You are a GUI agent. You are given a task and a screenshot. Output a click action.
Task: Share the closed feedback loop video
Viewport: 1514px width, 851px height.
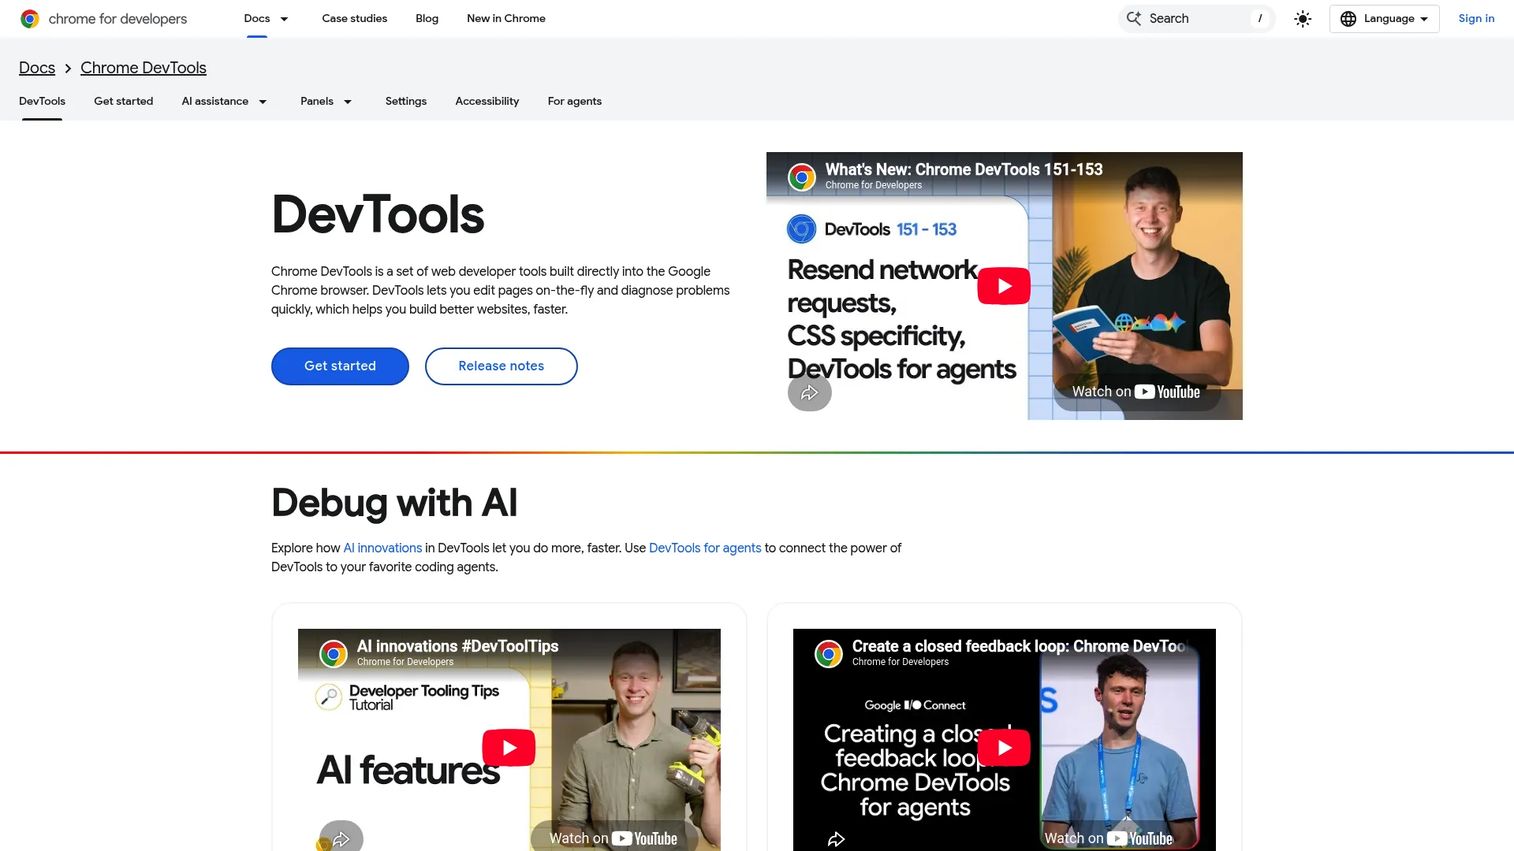[836, 839]
